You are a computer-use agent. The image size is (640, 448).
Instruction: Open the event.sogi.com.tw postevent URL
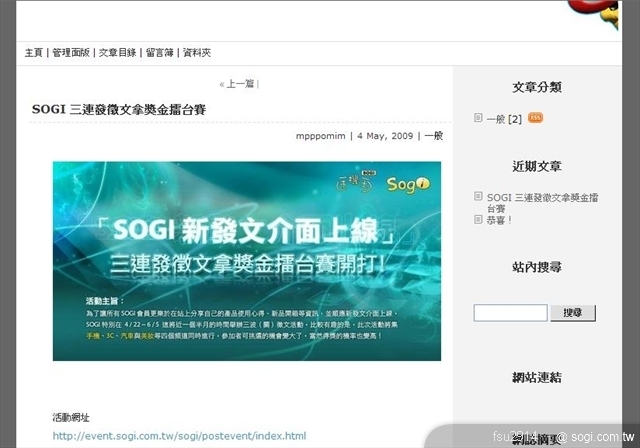(x=179, y=436)
